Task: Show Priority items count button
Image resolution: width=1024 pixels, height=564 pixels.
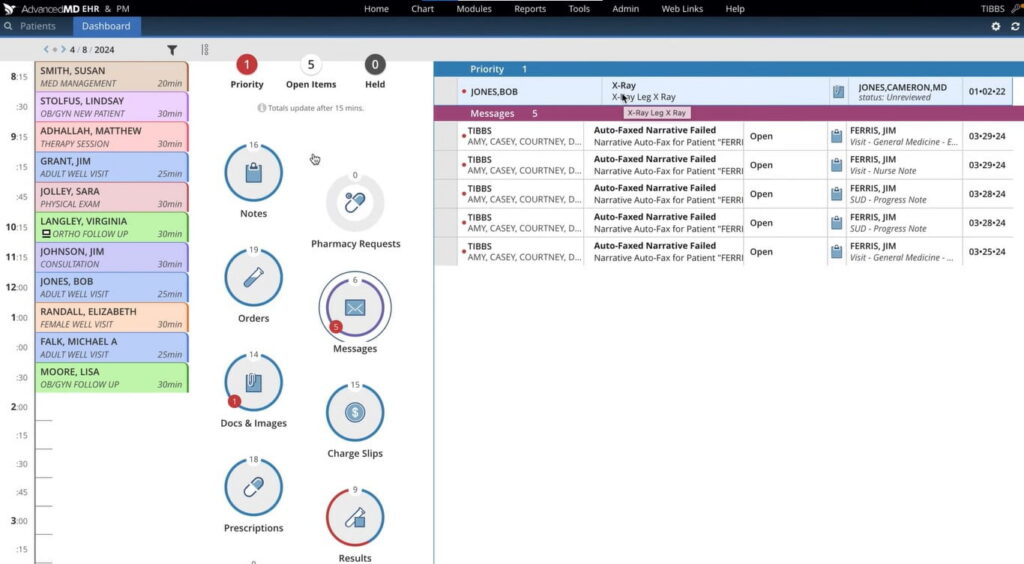Action: (247, 65)
